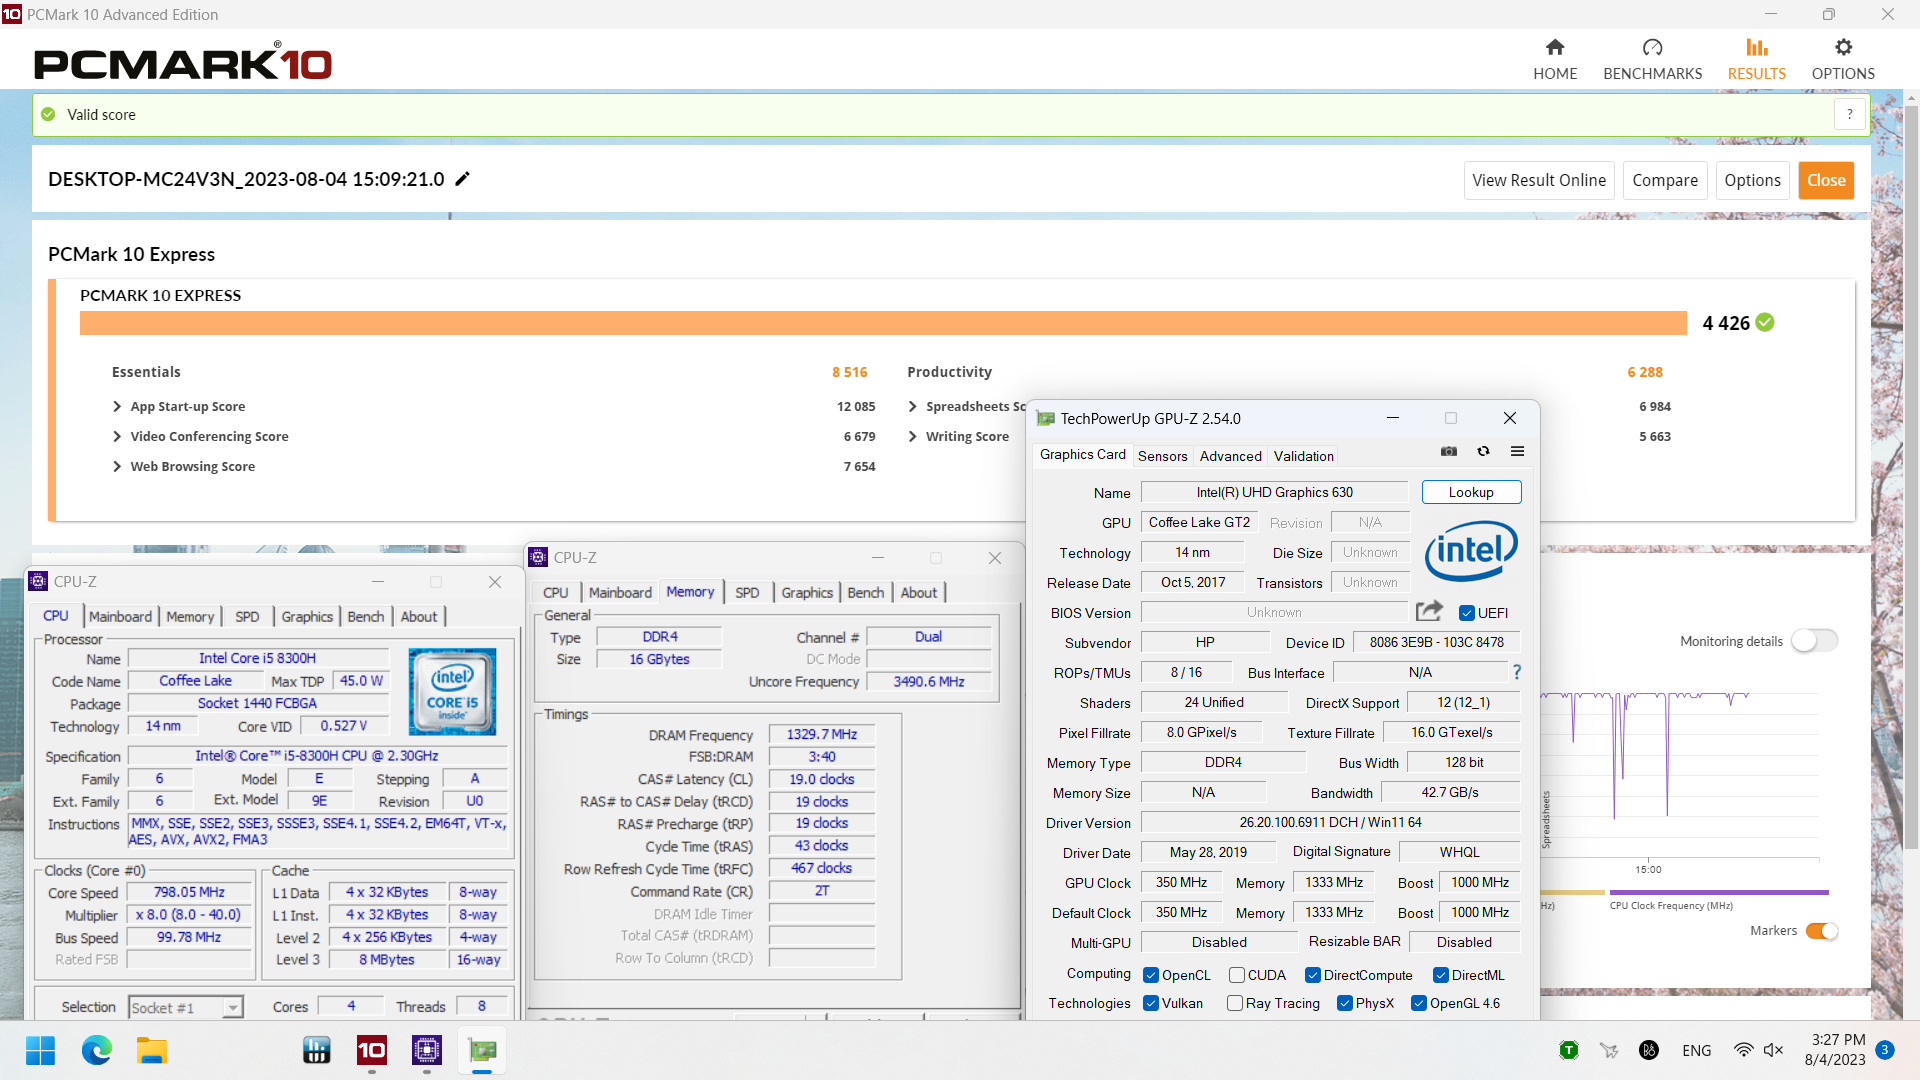The width and height of the screenshot is (1920, 1080).
Task: Switch to Advanced tab in GPU-Z
Action: coord(1230,456)
